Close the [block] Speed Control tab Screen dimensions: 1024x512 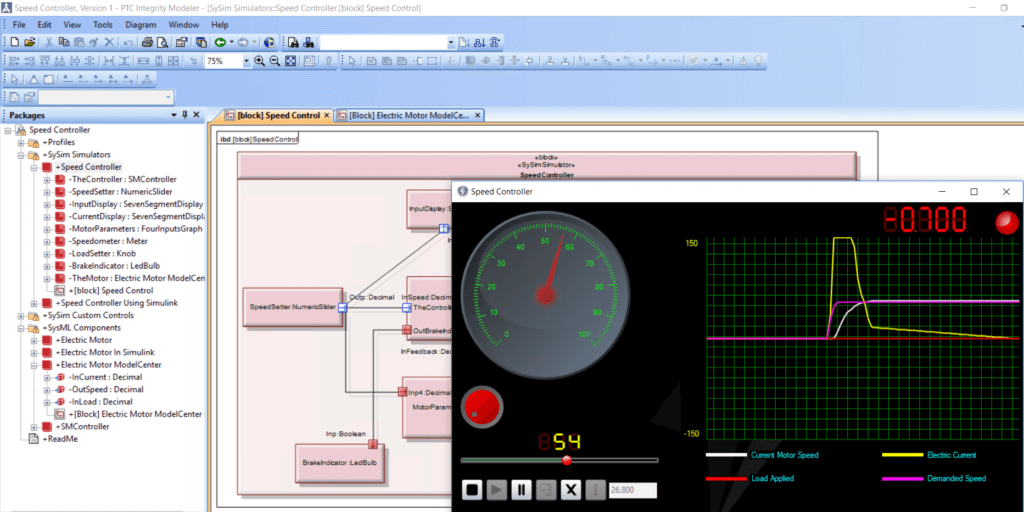coord(327,116)
